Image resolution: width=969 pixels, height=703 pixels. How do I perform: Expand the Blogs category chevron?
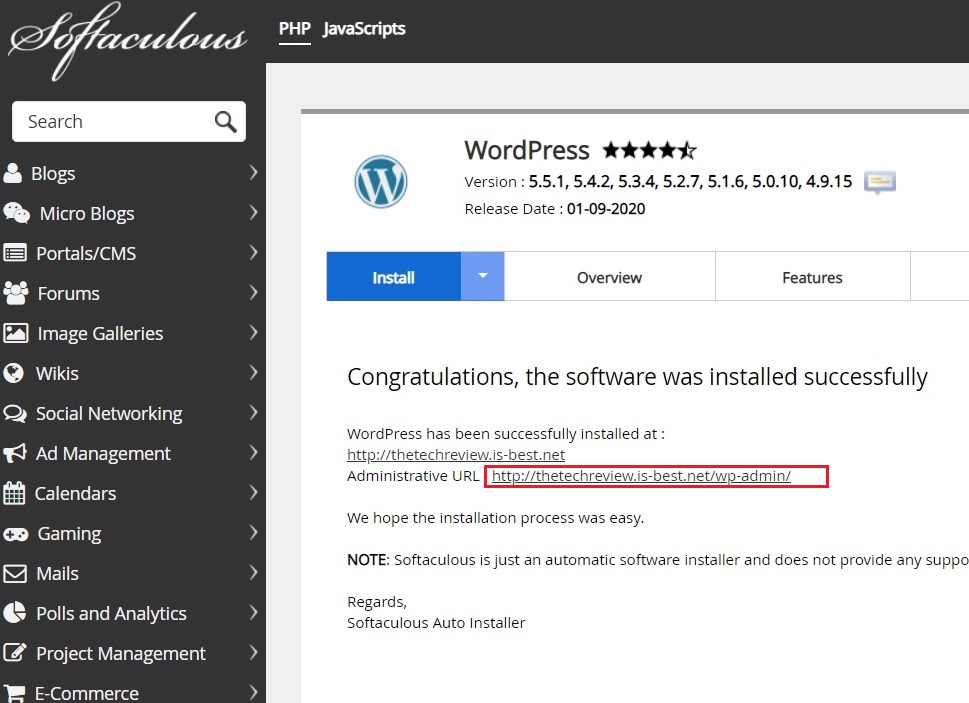(253, 173)
